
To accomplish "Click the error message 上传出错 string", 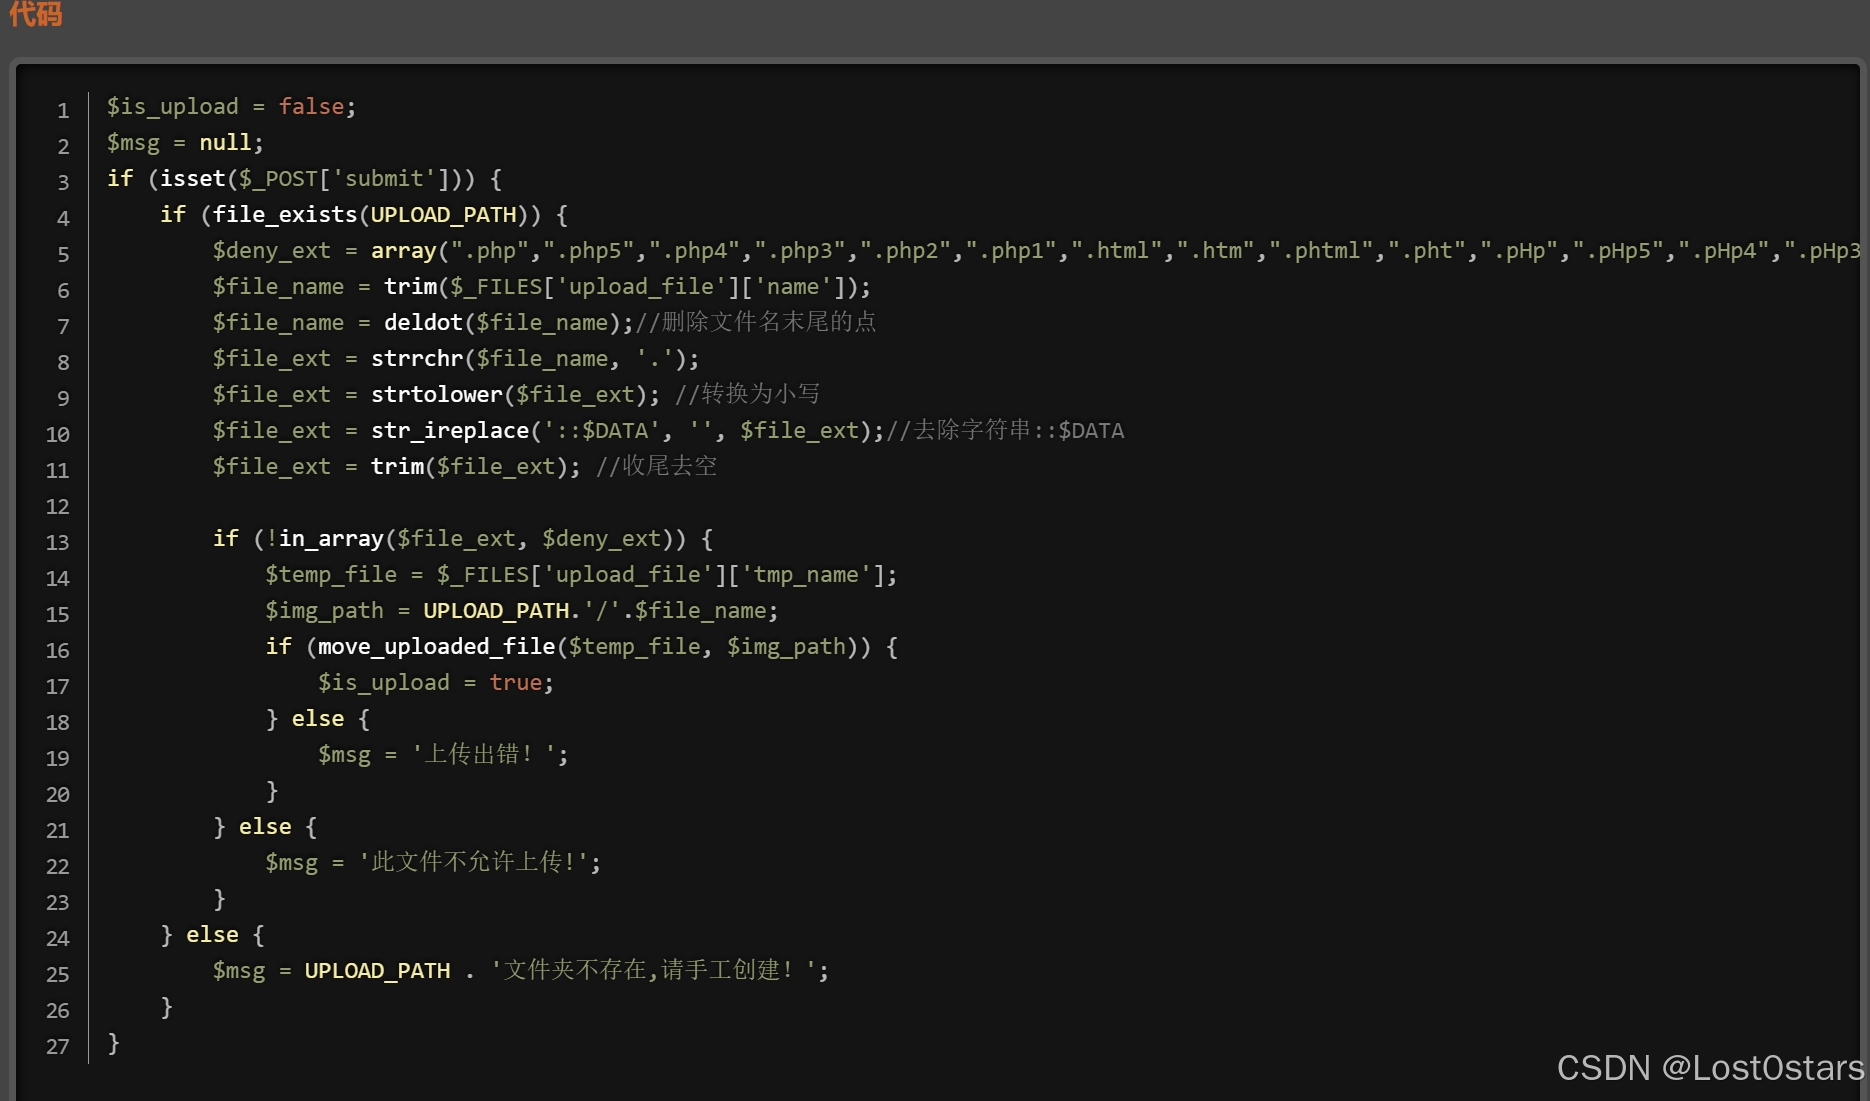I will point(483,754).
